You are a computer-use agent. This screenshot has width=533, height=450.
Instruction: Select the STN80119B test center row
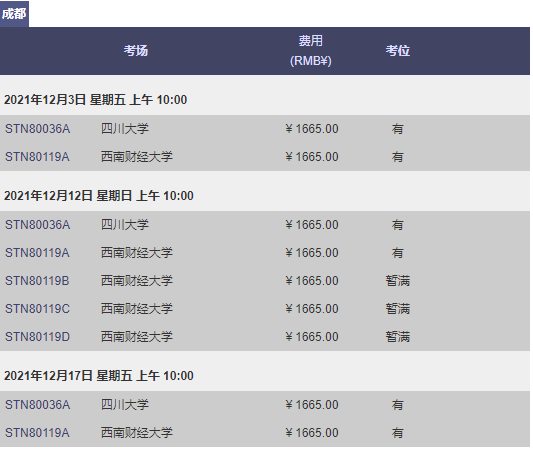(265, 281)
